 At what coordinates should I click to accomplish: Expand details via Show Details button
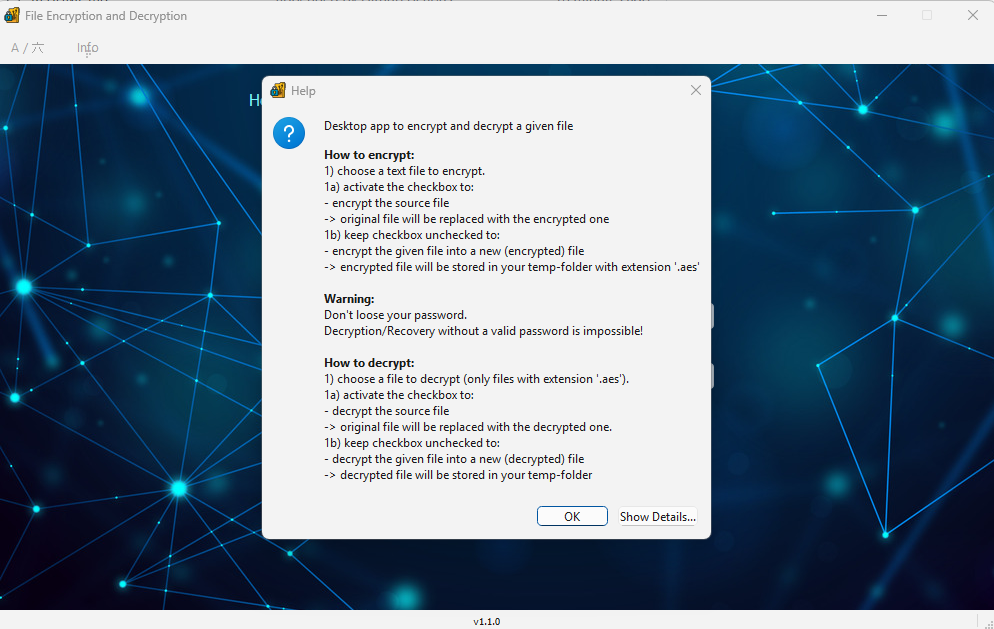(x=657, y=515)
